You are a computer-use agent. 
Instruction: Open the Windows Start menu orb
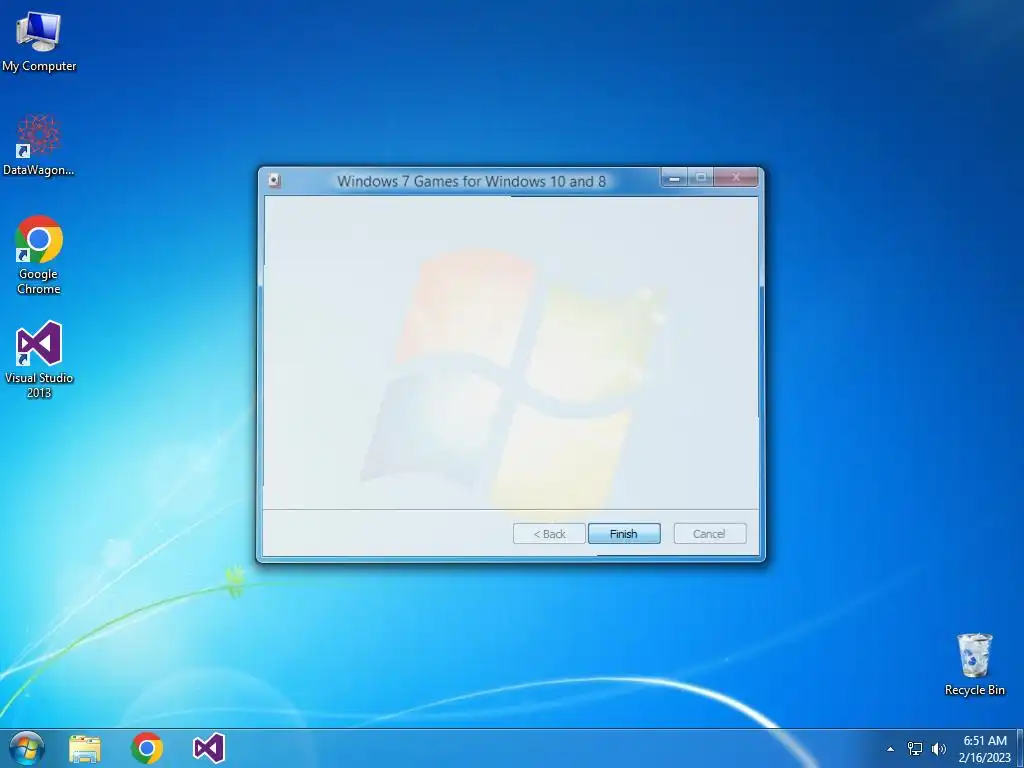coord(27,748)
